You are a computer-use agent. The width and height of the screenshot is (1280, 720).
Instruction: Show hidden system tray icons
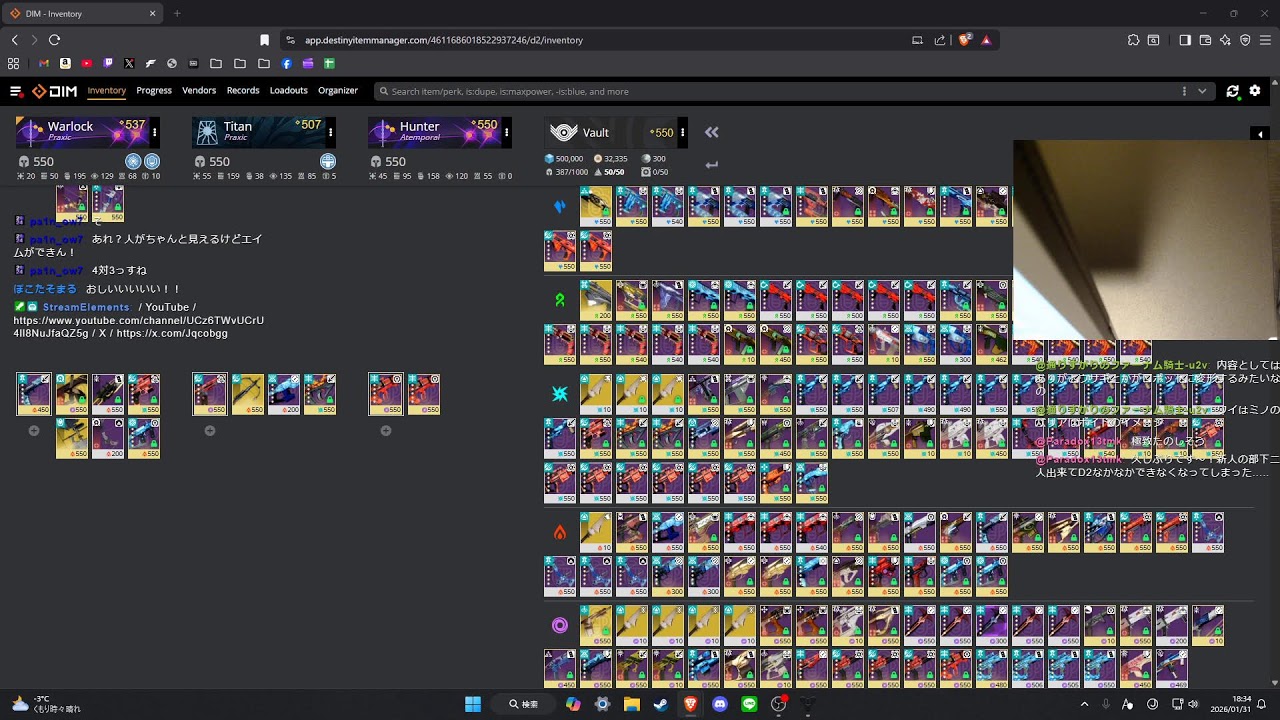[1084, 704]
